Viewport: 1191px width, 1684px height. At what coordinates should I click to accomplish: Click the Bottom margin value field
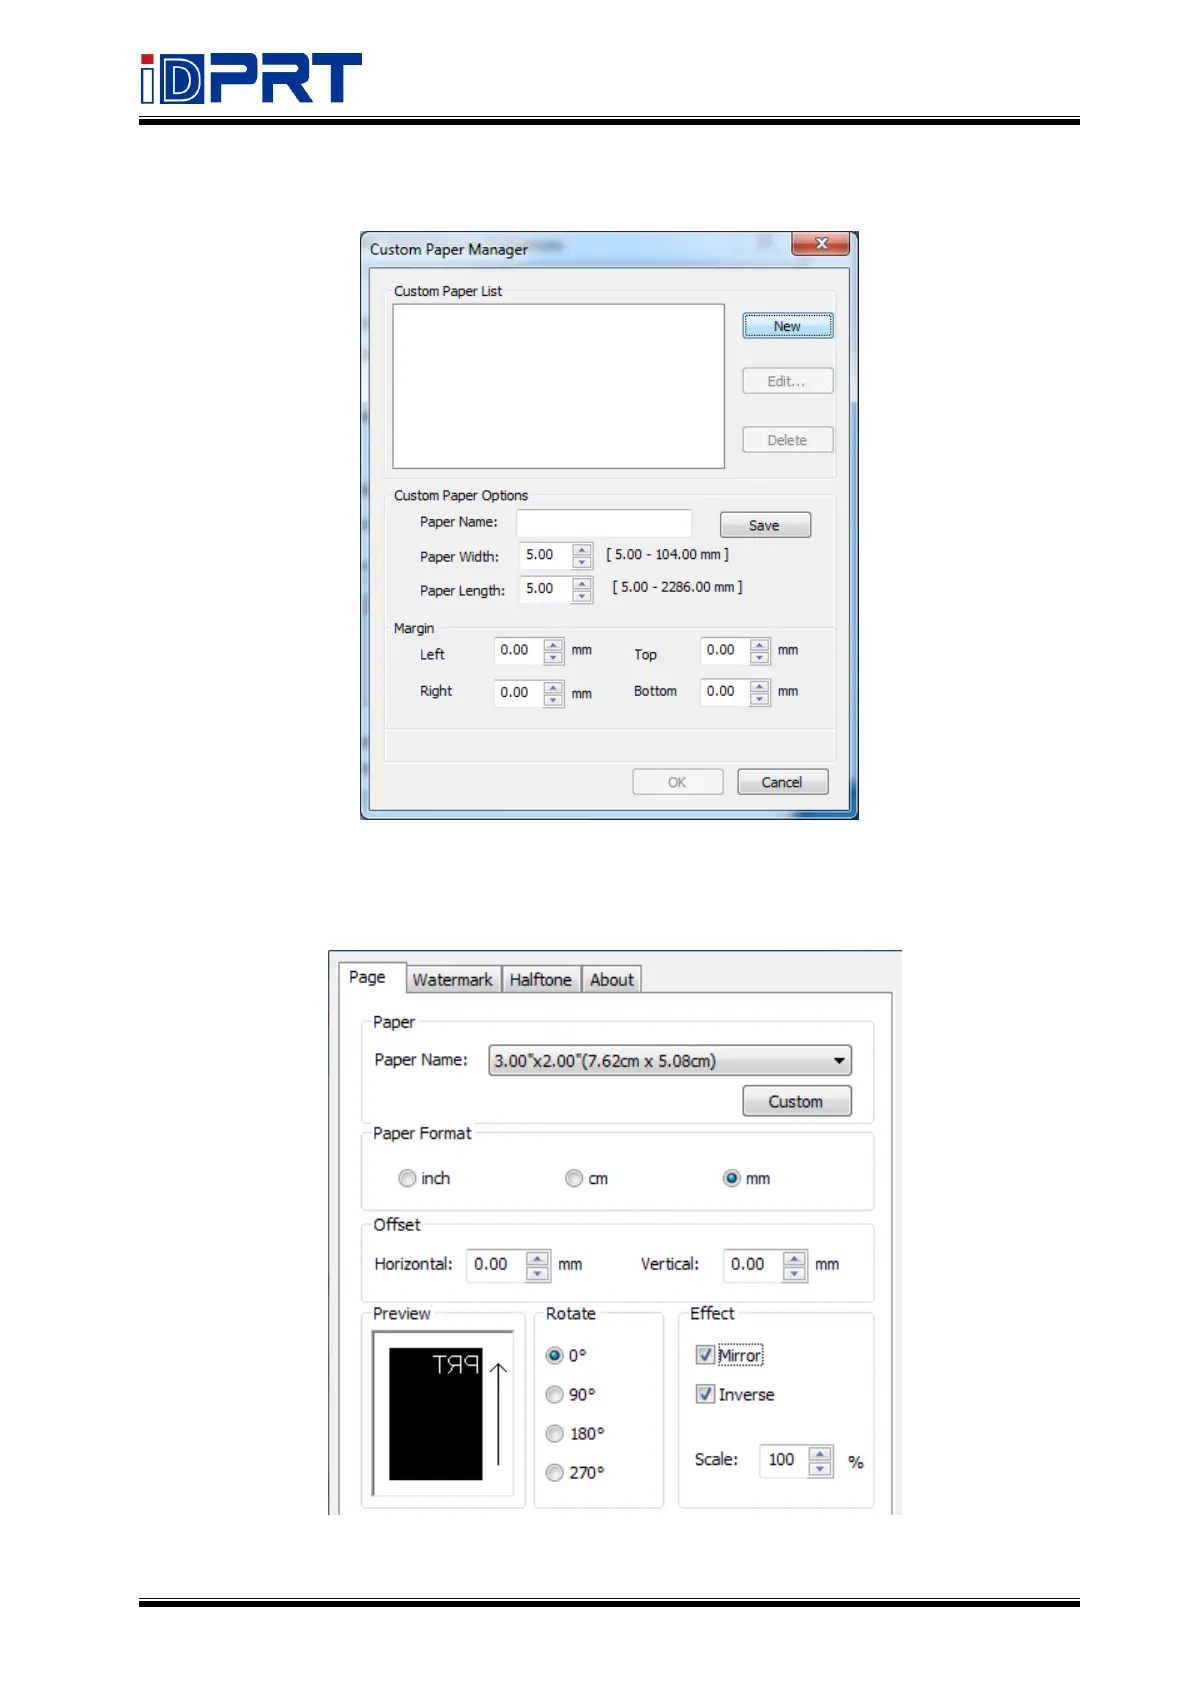click(725, 692)
